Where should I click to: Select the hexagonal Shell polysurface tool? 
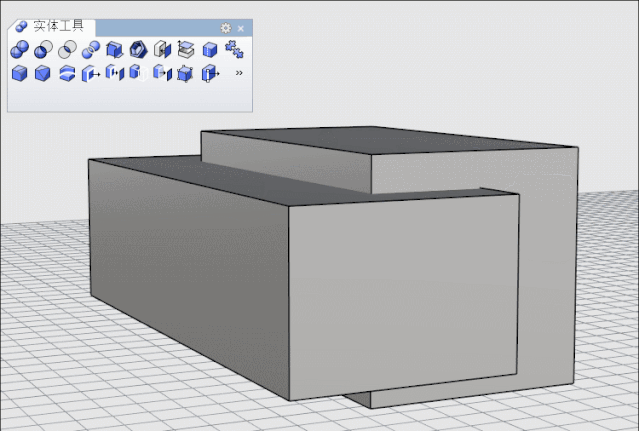click(x=138, y=49)
